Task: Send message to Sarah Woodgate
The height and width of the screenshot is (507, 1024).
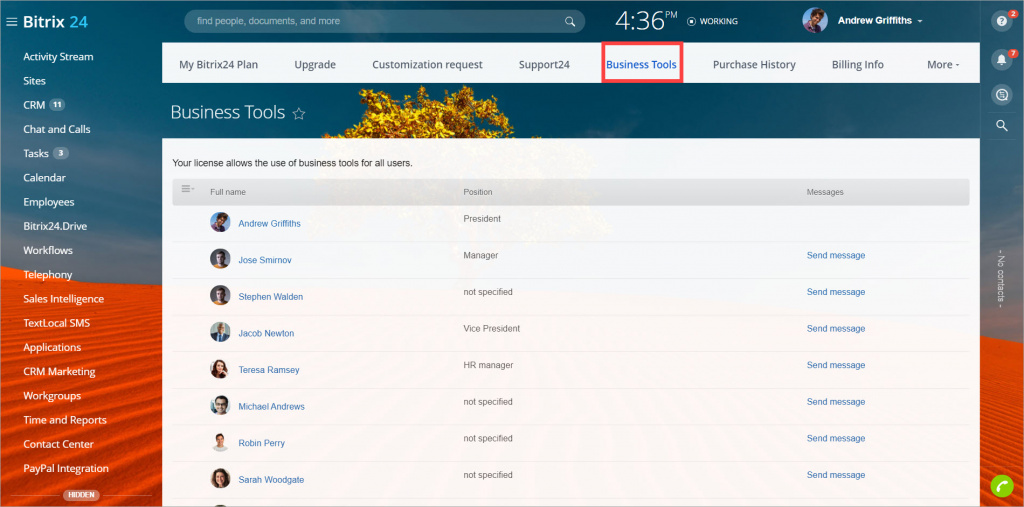Action: [836, 475]
